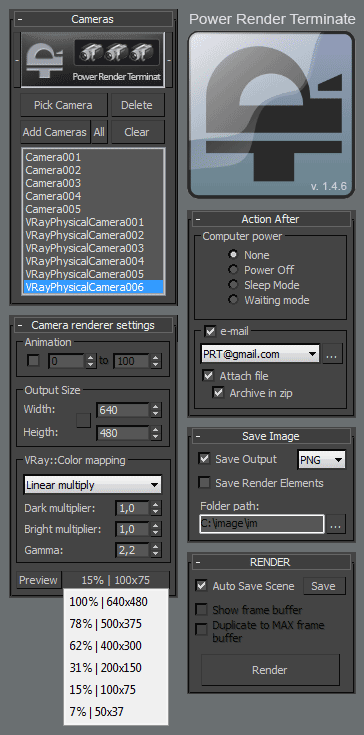Choose 15% | 100x75 from the size menu
Image resolution: width=364 pixels, height=735 pixels.
tap(116, 690)
